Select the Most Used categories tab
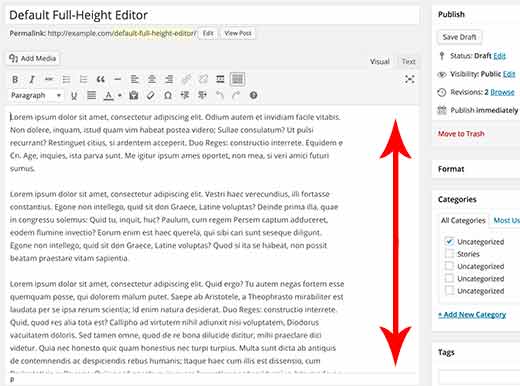 coord(506,221)
